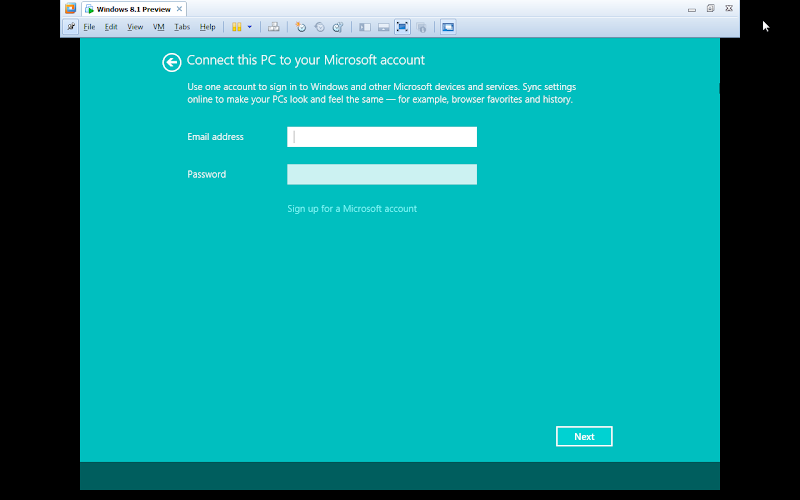Take a snapshot of the VM
This screenshot has width=800, height=500.
pos(301,27)
